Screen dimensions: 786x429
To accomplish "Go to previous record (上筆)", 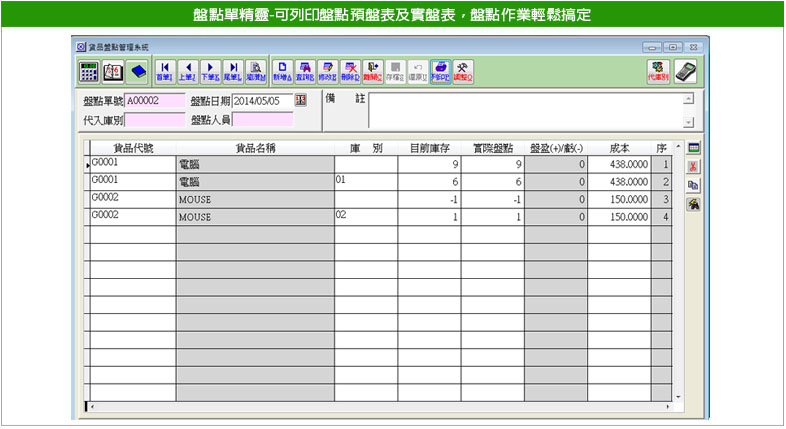I will [187, 71].
